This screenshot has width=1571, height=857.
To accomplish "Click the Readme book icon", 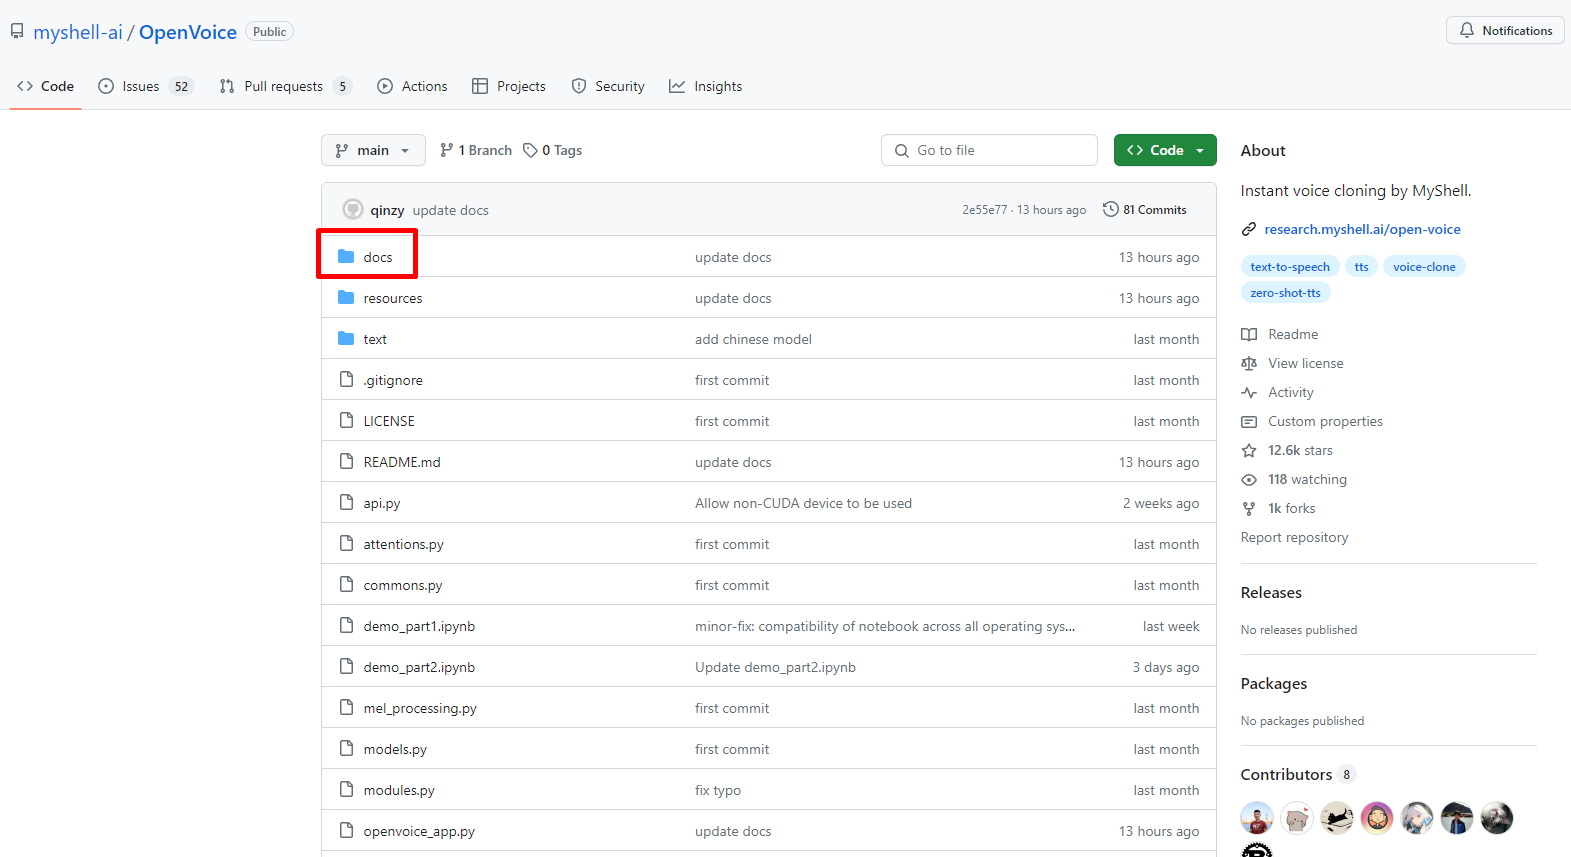I will [1249, 334].
